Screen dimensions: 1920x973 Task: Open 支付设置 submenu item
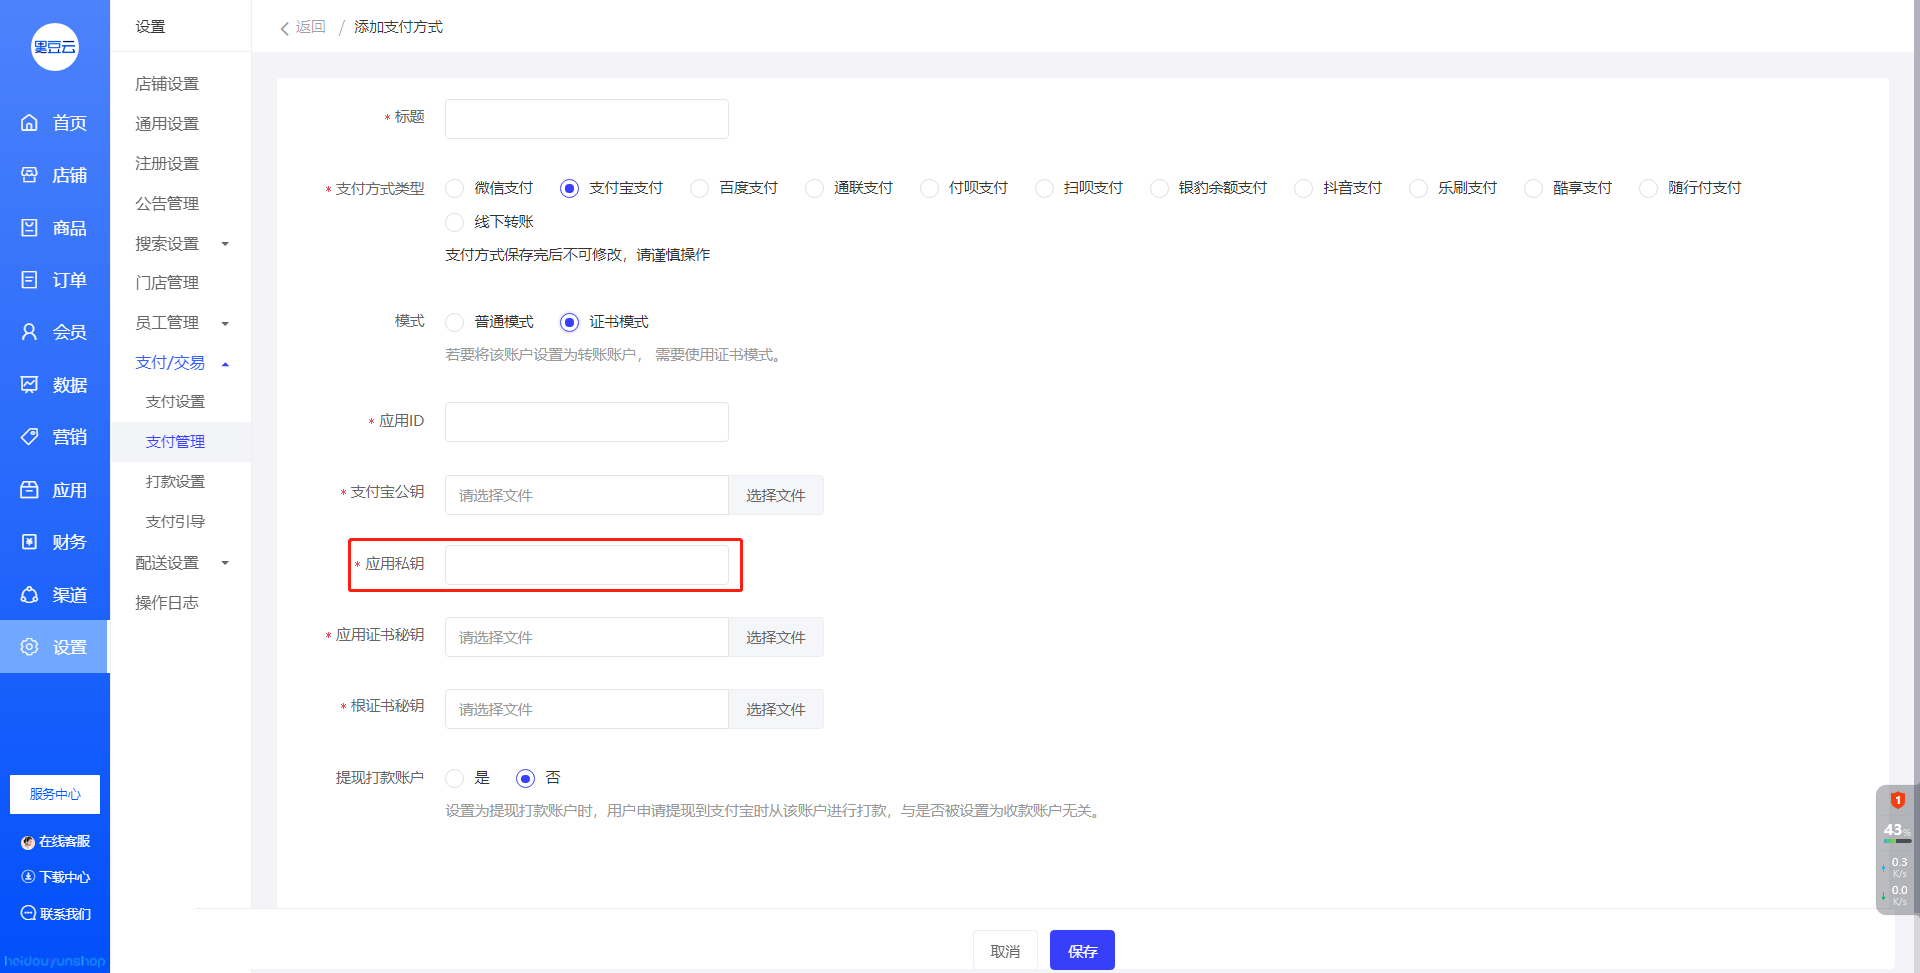tap(175, 402)
